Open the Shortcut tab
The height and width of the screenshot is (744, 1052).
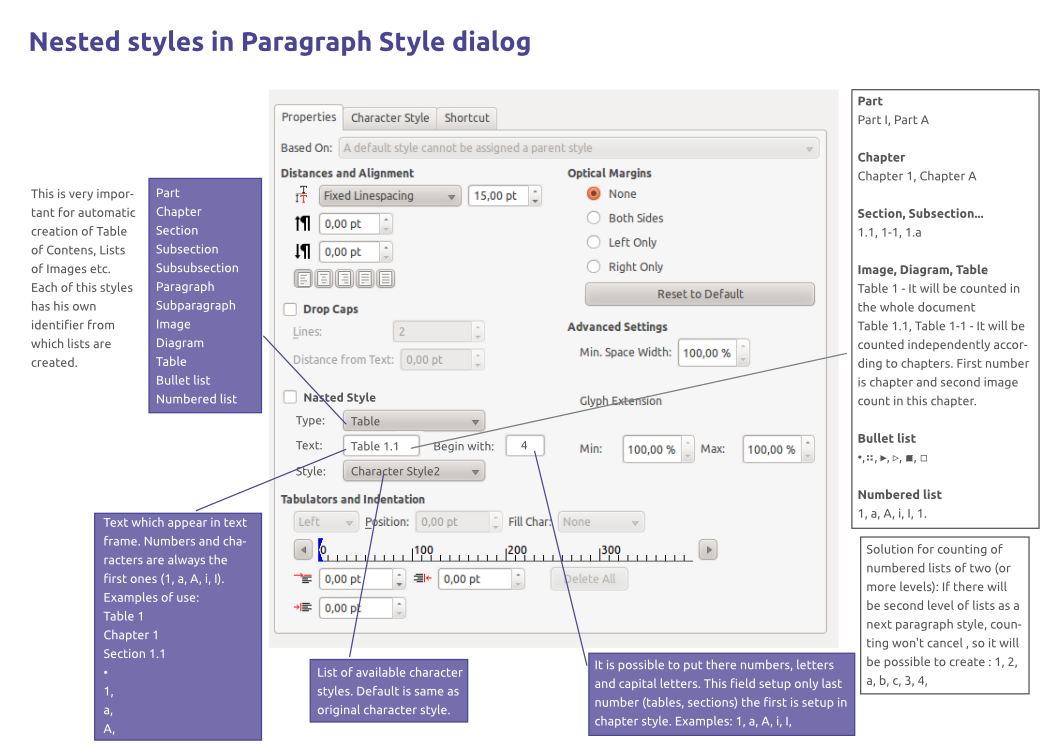(467, 118)
